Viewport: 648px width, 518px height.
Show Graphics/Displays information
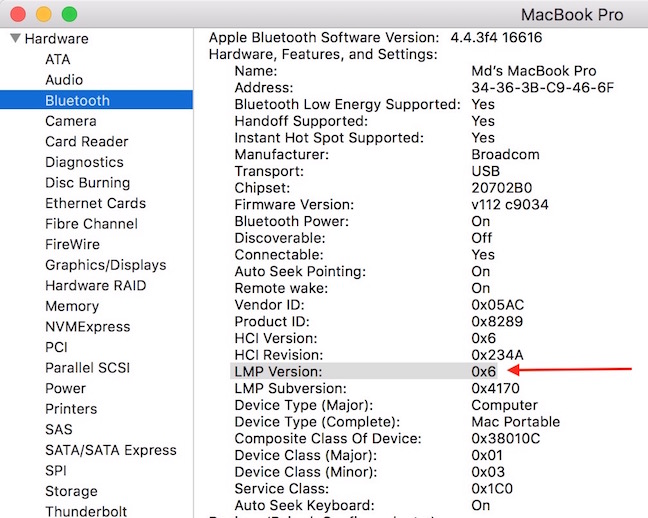105,265
